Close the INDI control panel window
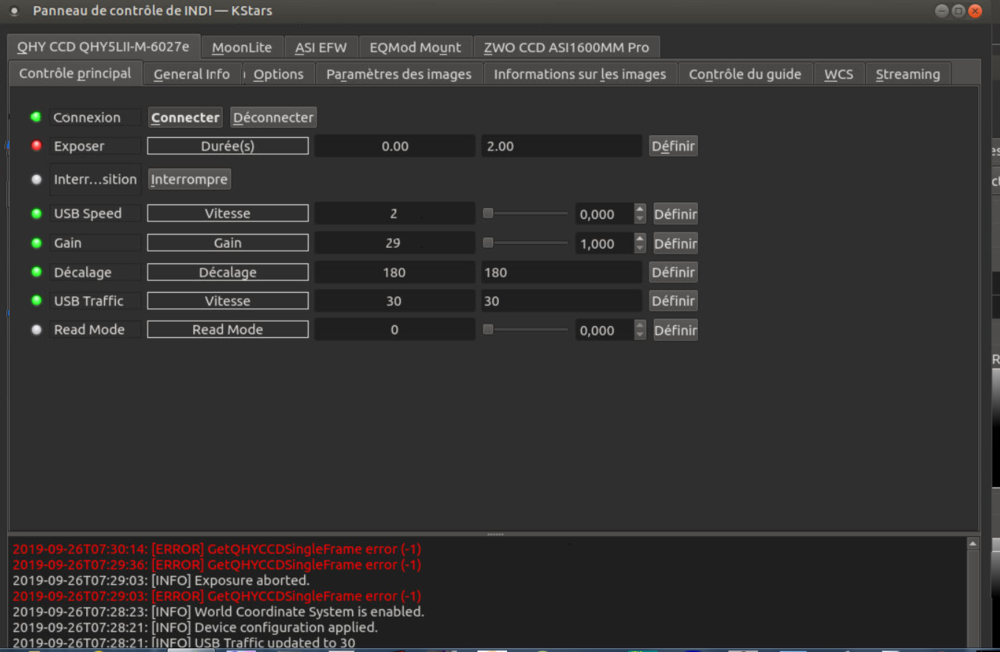 coord(975,11)
